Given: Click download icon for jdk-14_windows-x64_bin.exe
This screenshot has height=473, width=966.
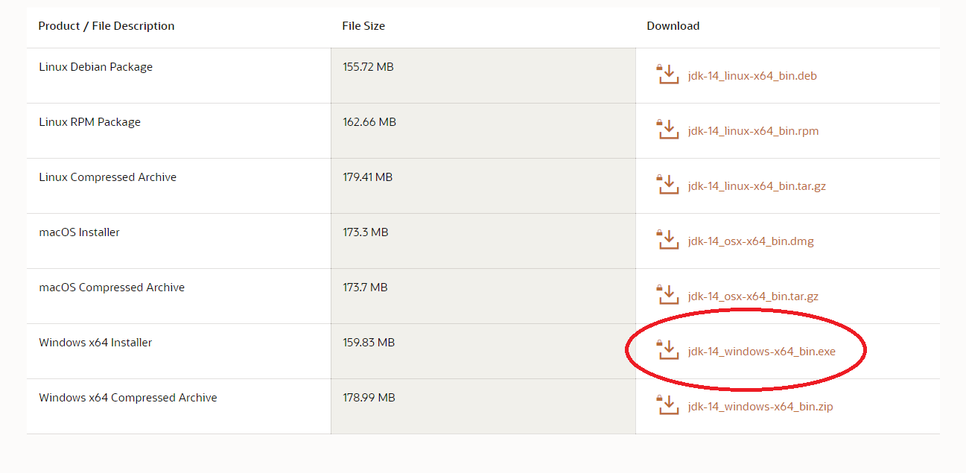Looking at the screenshot, I should [668, 349].
